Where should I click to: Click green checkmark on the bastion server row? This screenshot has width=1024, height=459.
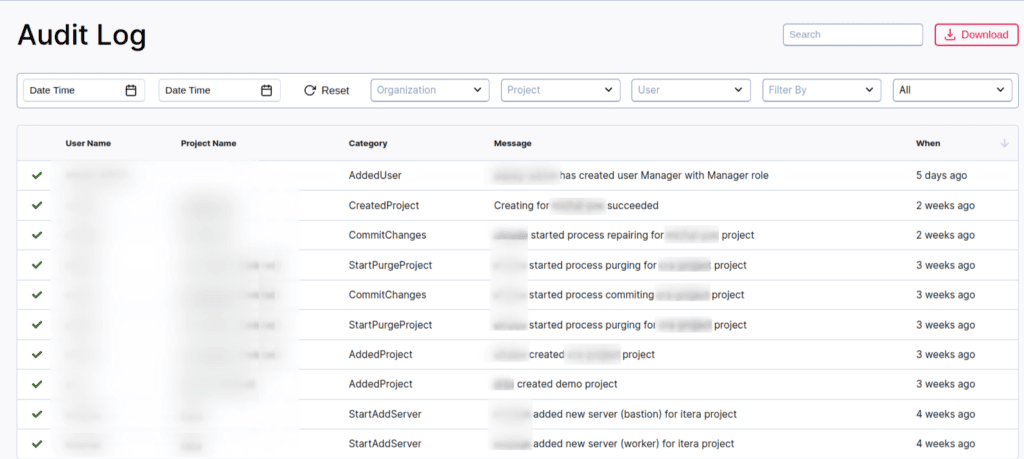[37, 414]
